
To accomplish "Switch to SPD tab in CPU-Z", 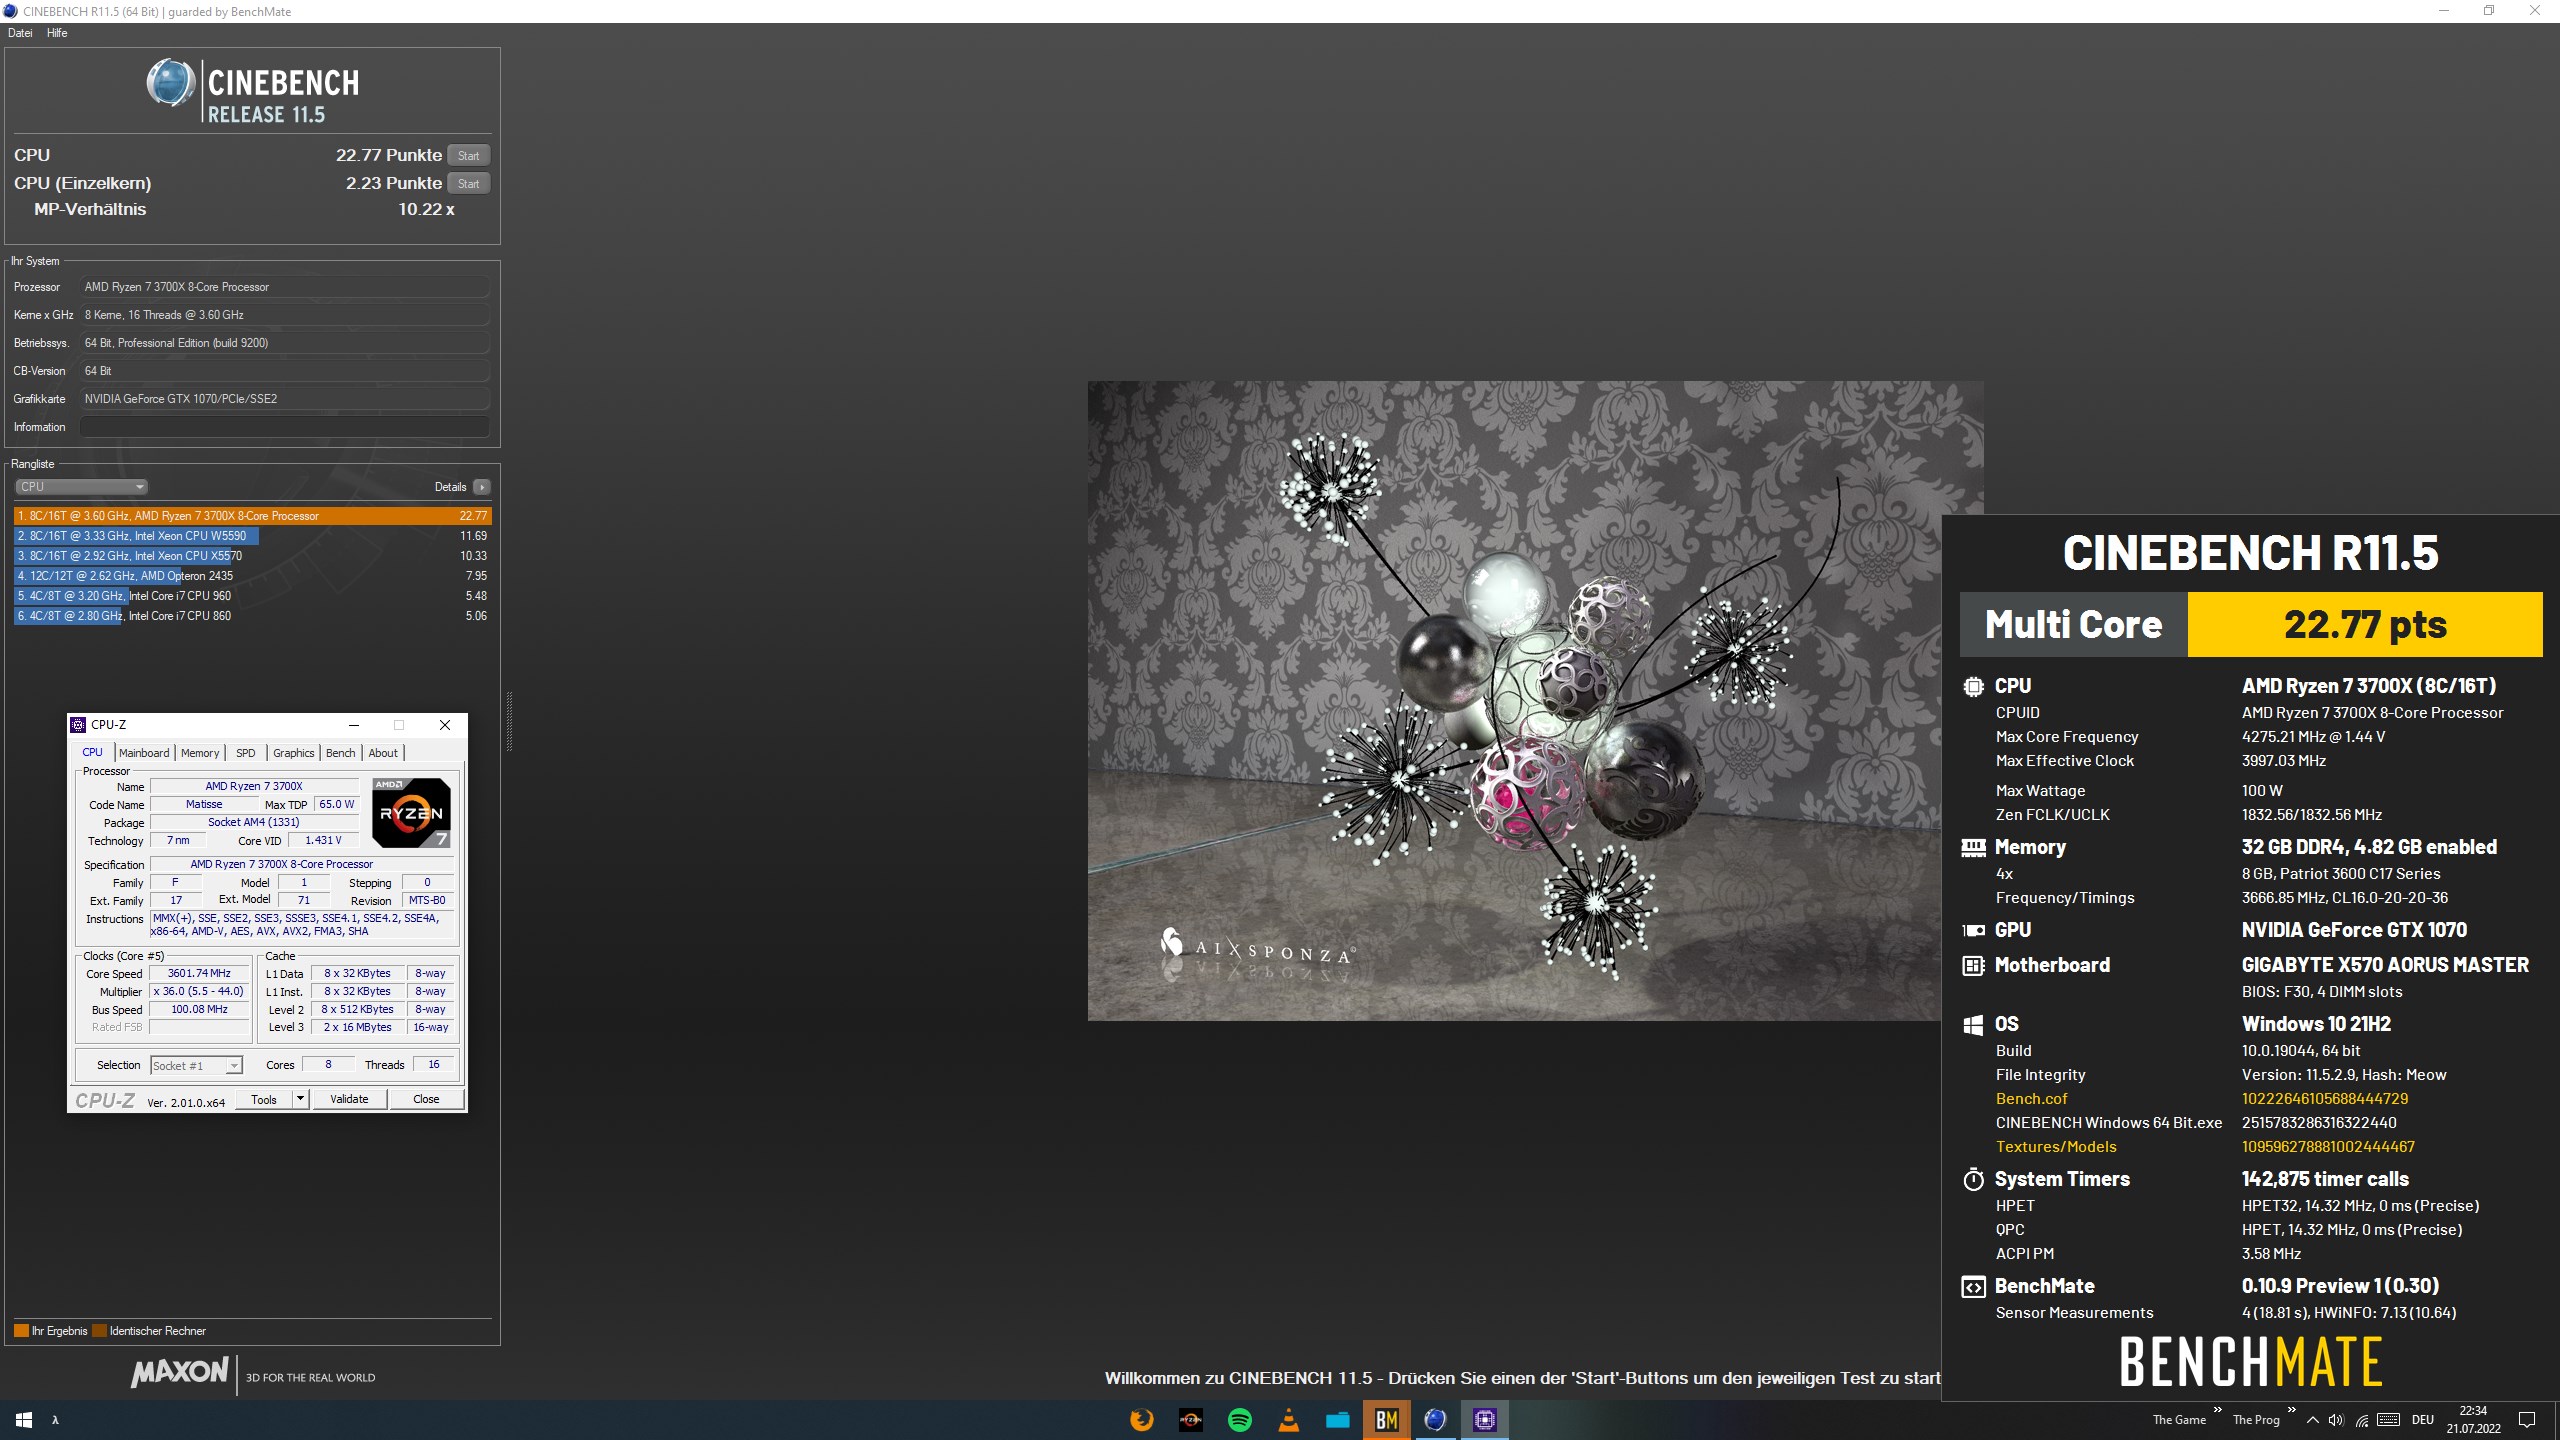I will click(246, 753).
